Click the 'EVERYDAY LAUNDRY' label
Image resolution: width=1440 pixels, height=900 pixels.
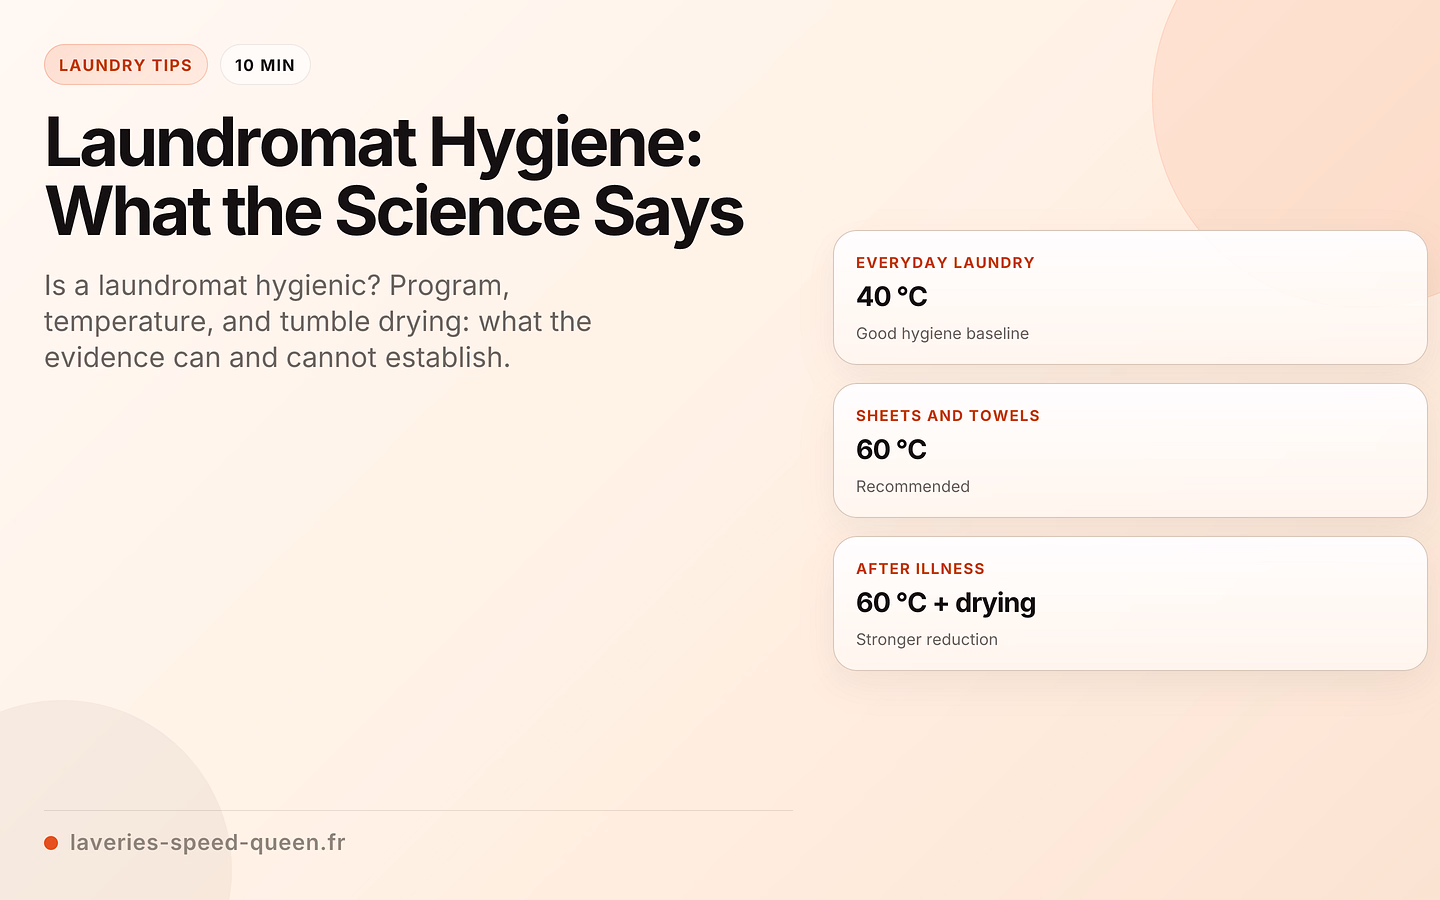pyautogui.click(x=945, y=263)
